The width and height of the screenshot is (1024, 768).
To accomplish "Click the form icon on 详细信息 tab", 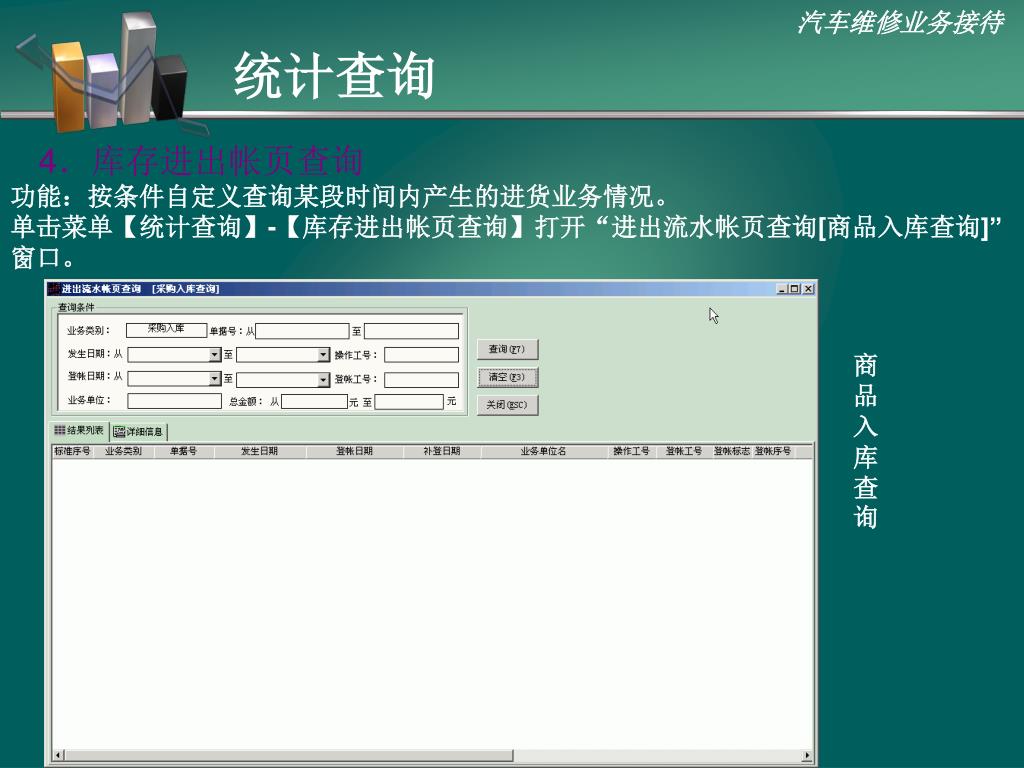I will pos(119,432).
